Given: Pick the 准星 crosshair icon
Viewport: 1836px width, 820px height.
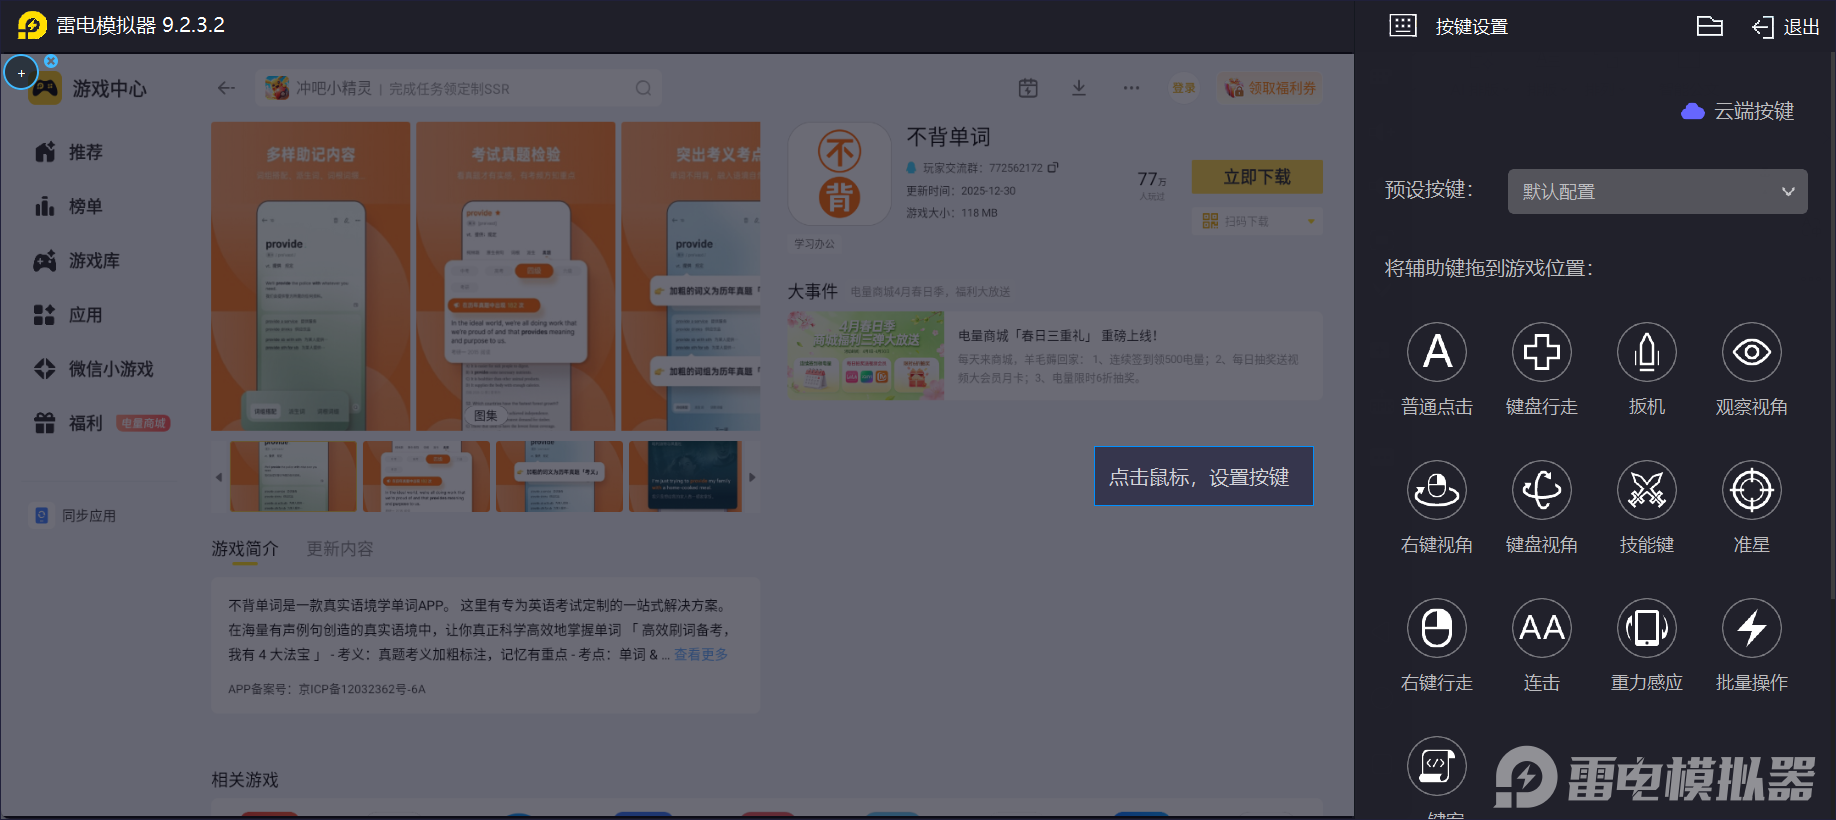Looking at the screenshot, I should (x=1752, y=490).
